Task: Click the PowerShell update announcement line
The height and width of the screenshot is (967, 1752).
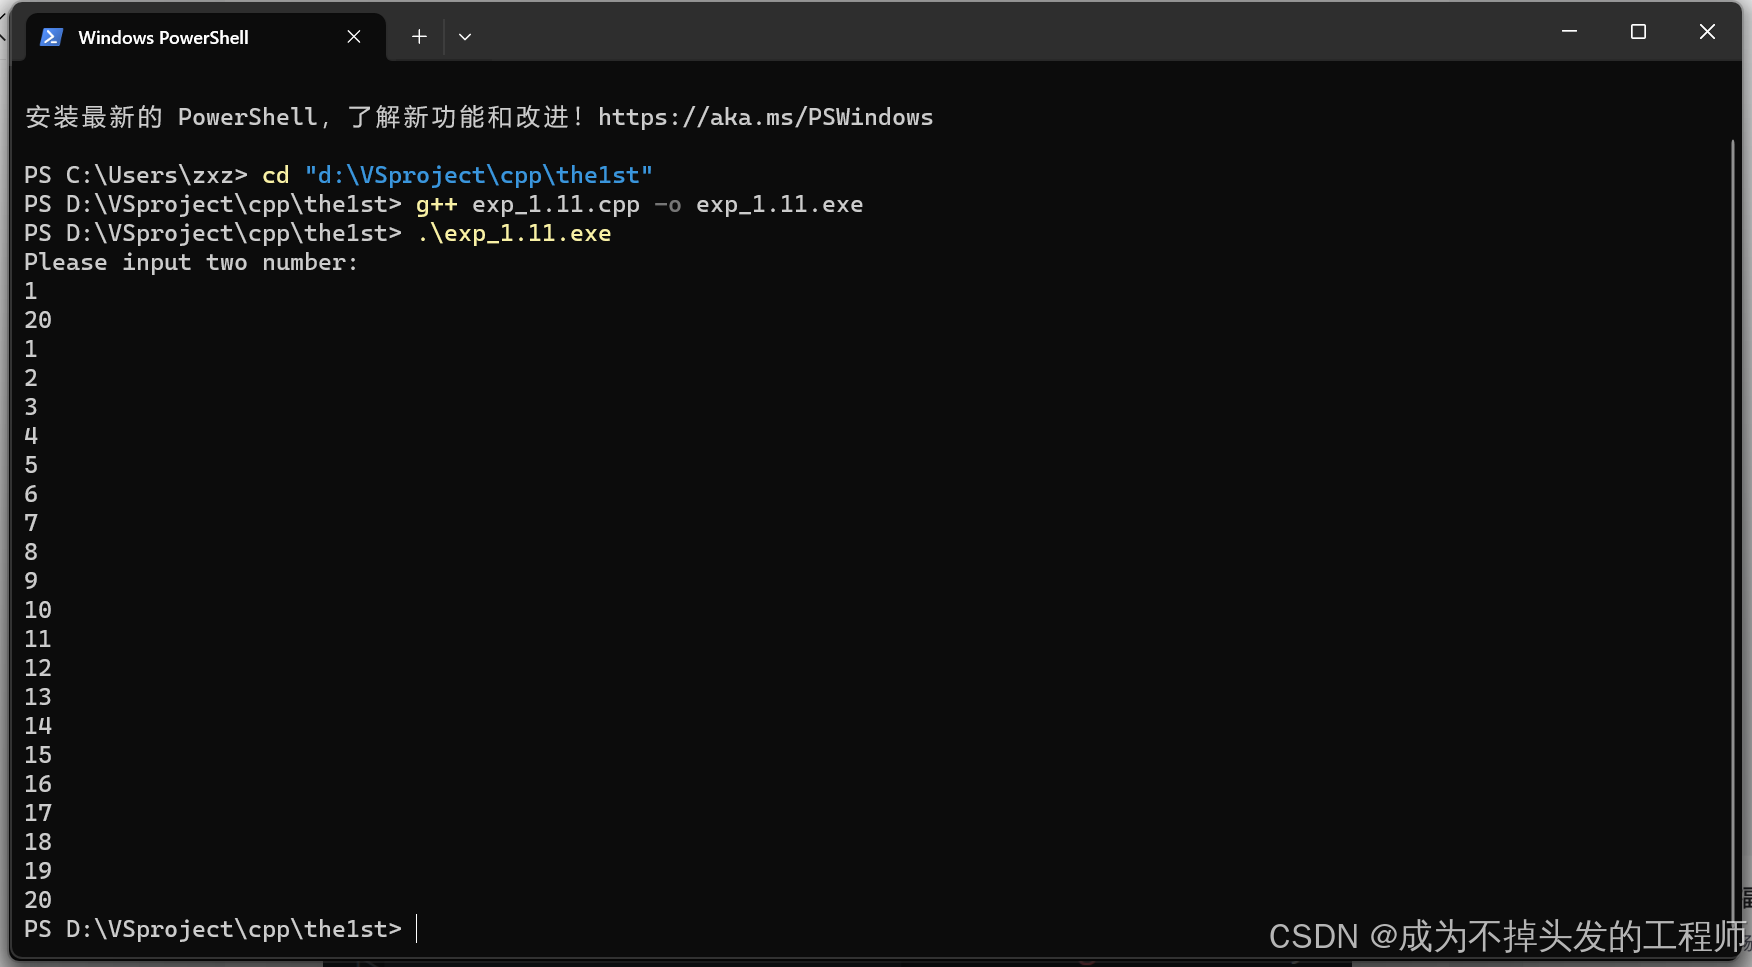Action: [478, 117]
